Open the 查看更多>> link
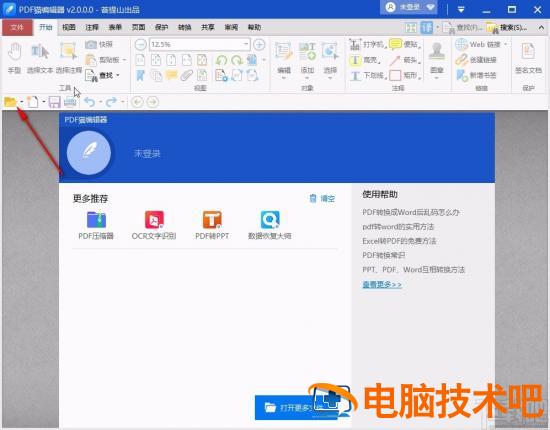The width and height of the screenshot is (550, 430). pos(382,284)
